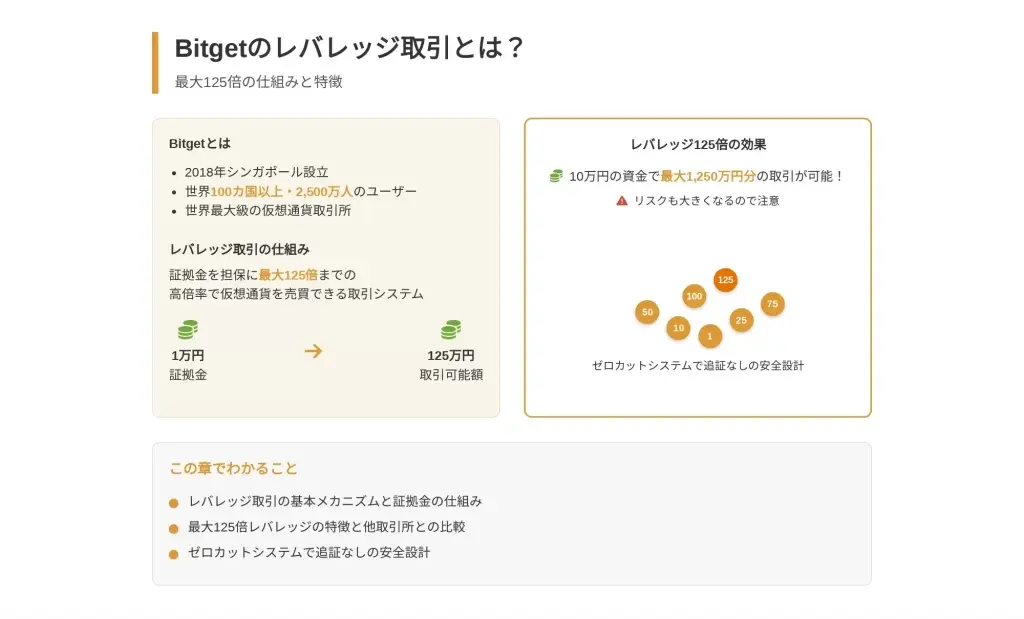Image resolution: width=1024 pixels, height=619 pixels.
Task: Select the 125 leverage coin
Action: pos(725,280)
